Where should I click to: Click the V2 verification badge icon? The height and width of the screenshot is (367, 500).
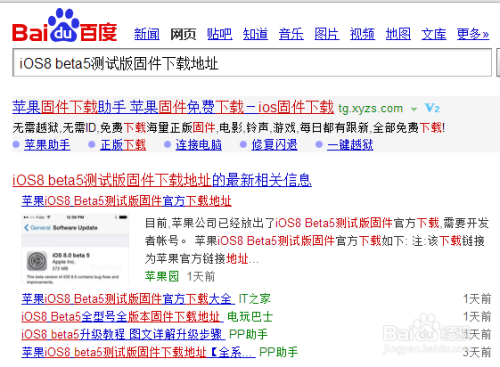432,108
